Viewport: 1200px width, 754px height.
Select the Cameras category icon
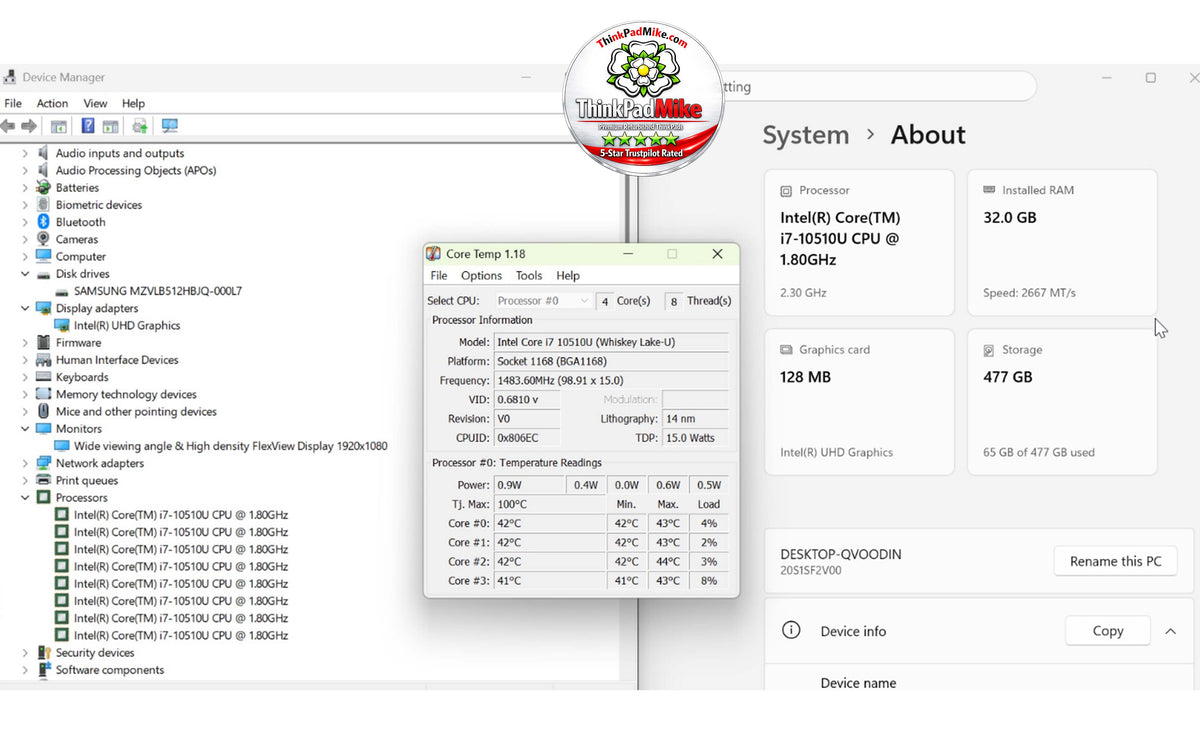[43, 239]
